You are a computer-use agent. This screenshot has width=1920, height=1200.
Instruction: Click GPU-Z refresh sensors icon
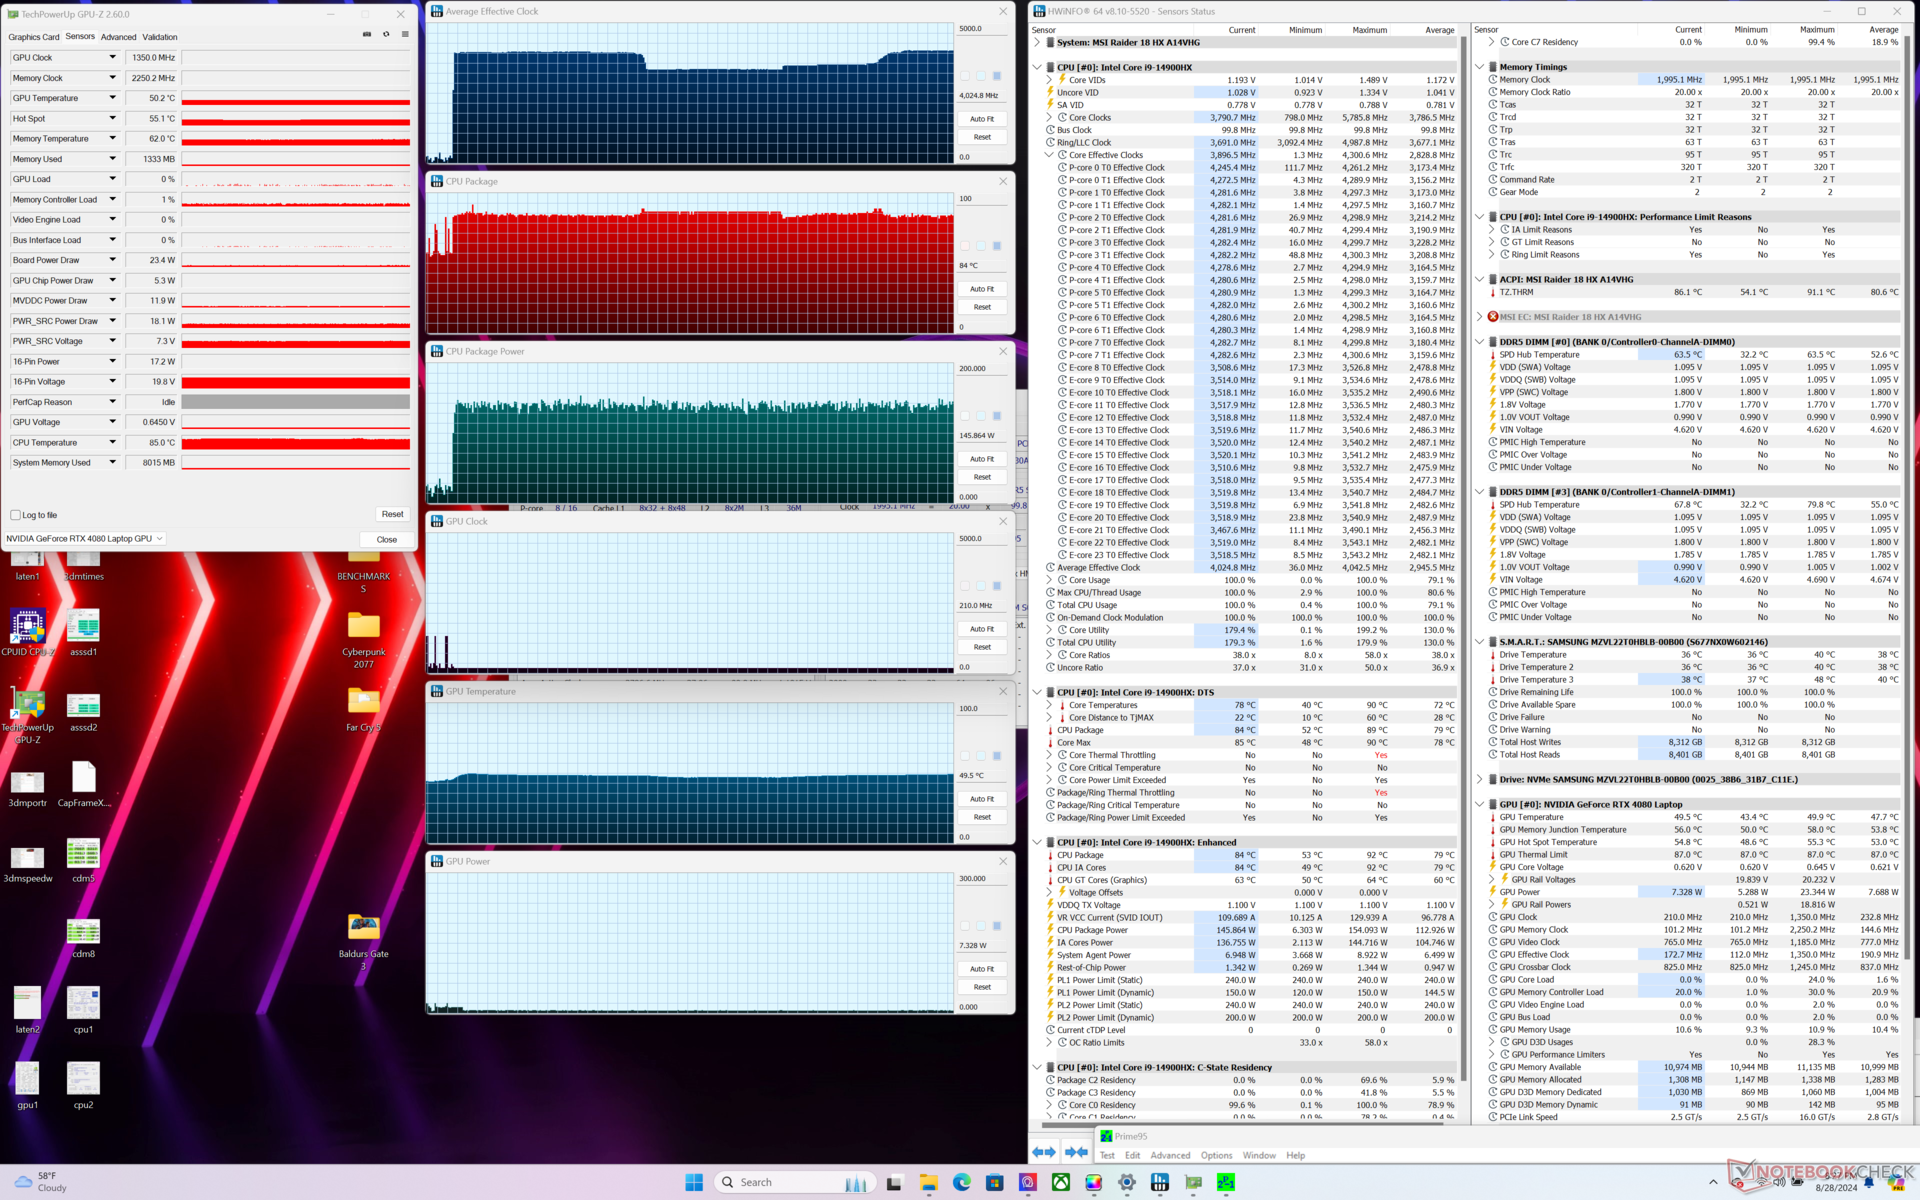point(386,34)
